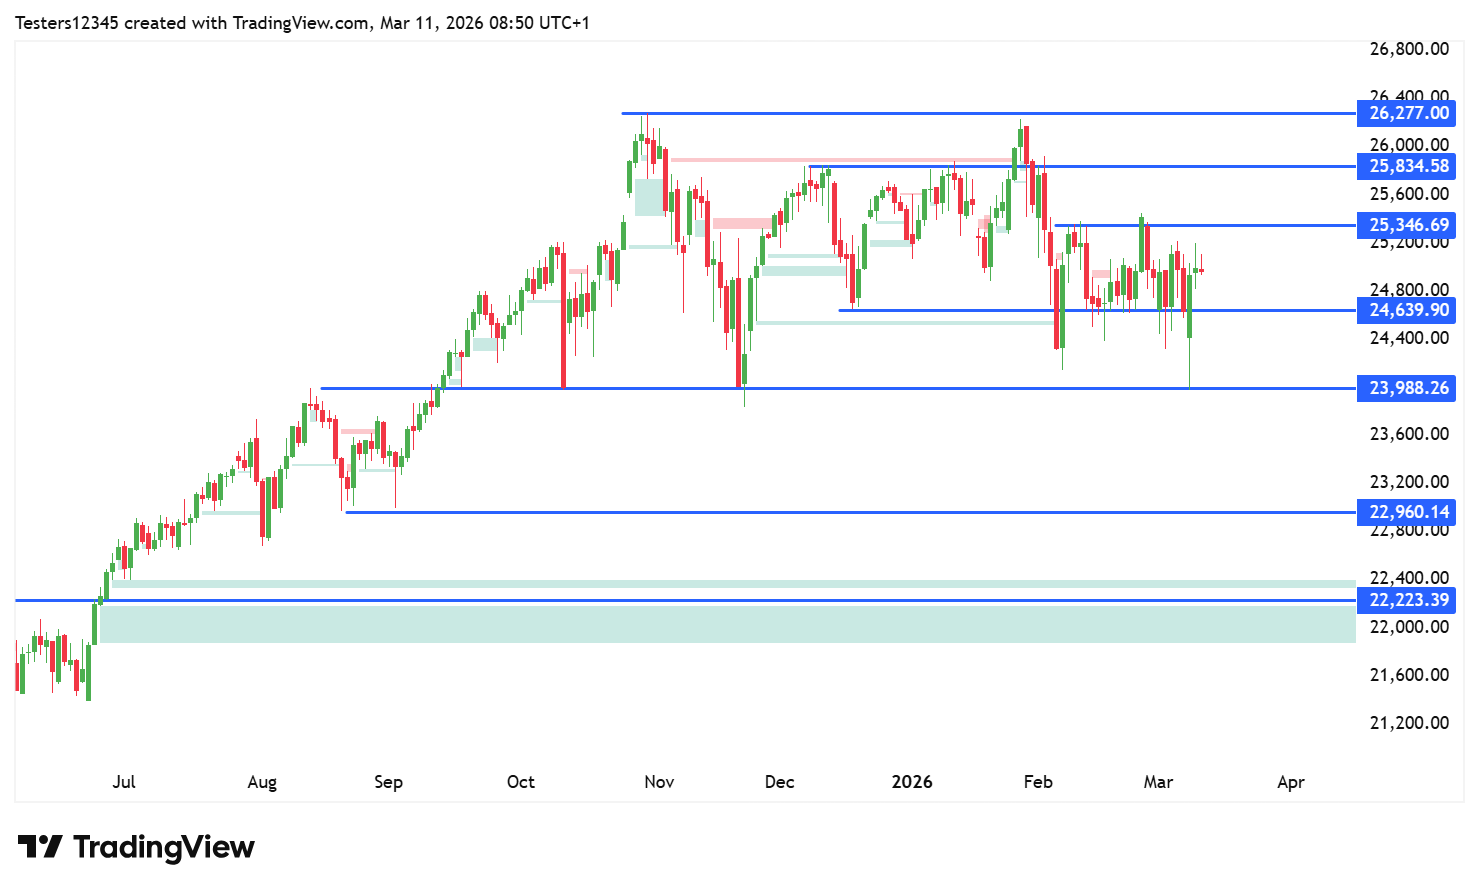The height and width of the screenshot is (892, 1479).
Task: Click the 22,000.00 price axis value
Action: [1409, 627]
